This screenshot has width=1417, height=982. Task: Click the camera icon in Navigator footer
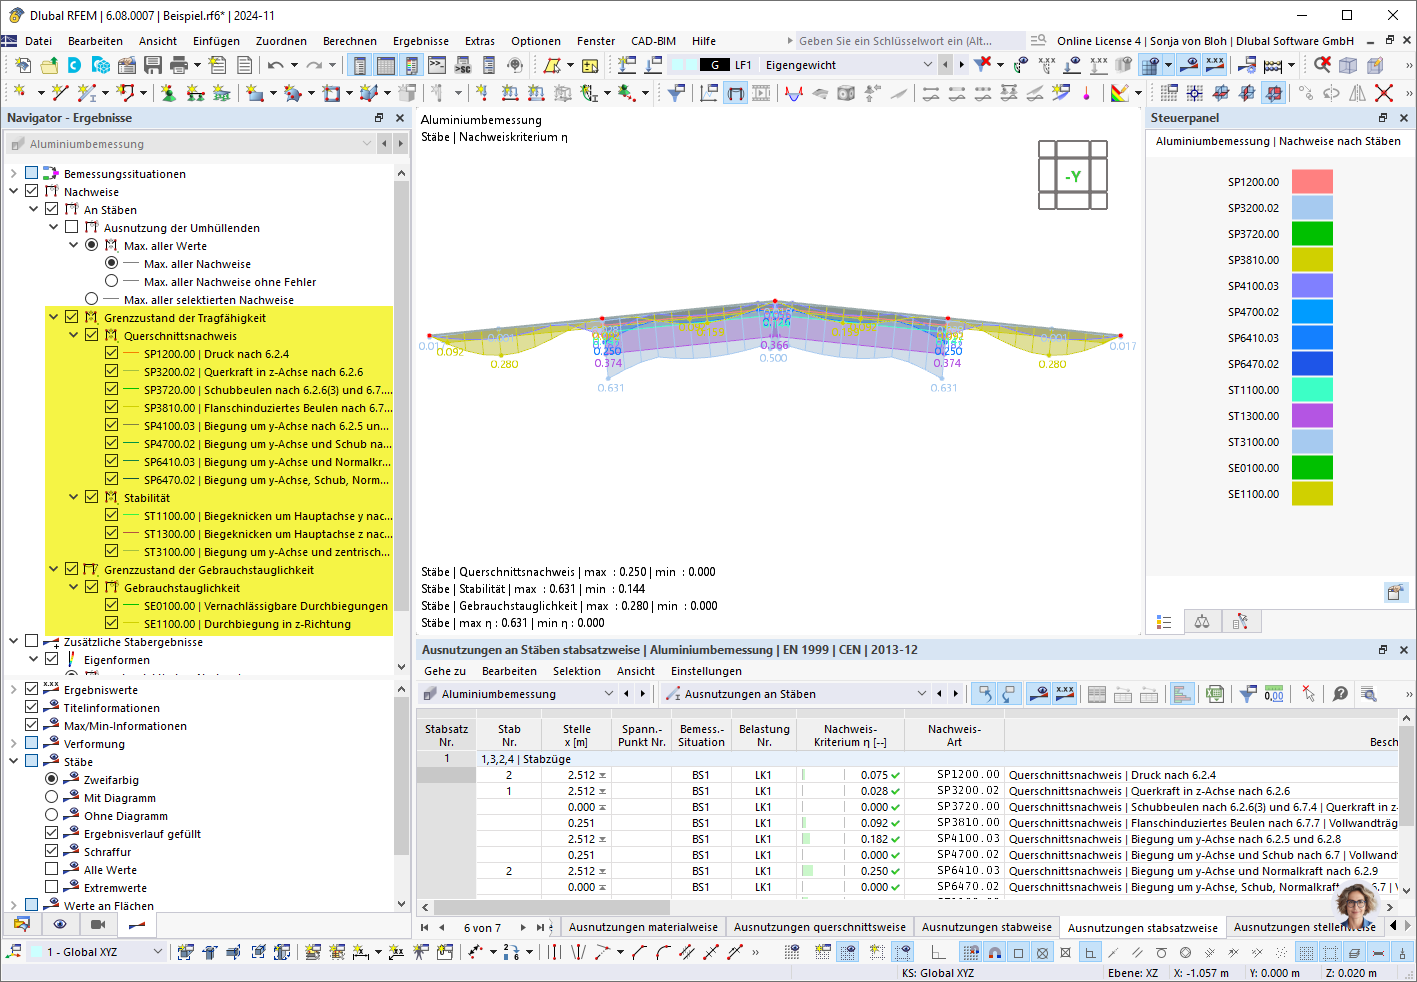pyautogui.click(x=98, y=924)
